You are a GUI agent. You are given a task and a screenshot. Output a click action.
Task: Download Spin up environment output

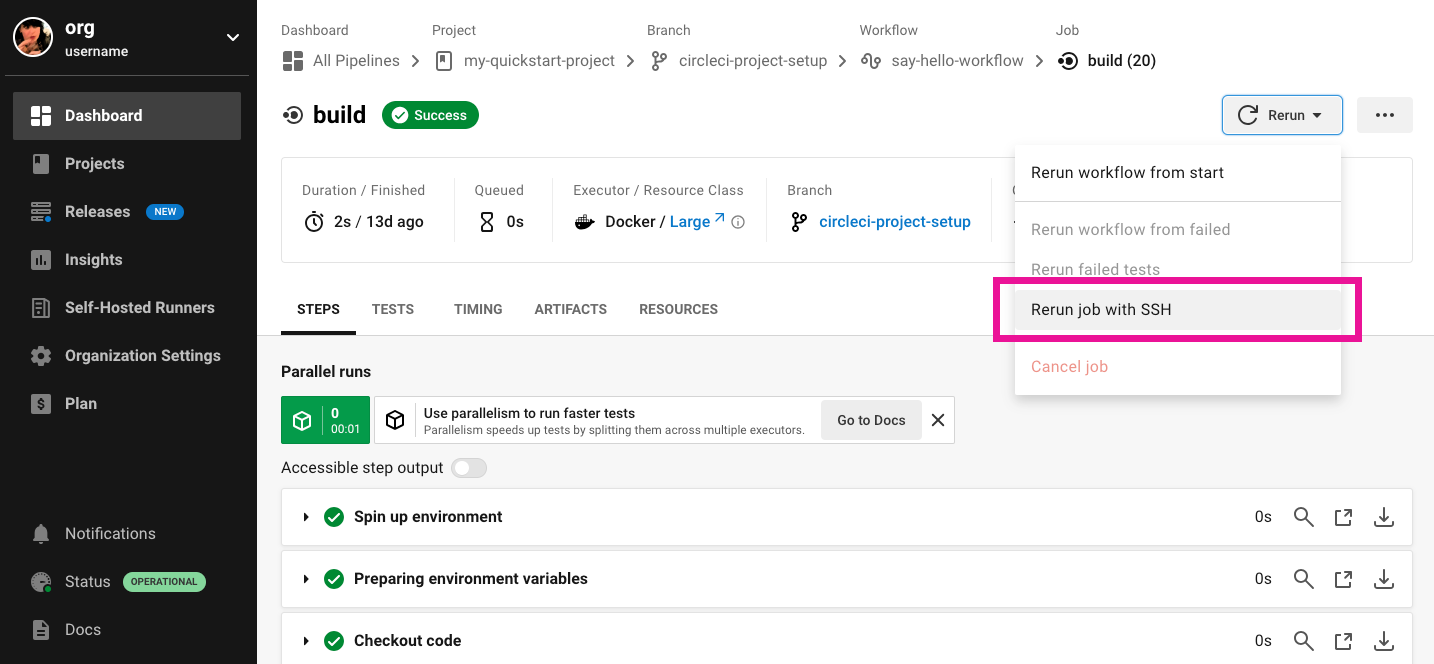click(x=1384, y=517)
